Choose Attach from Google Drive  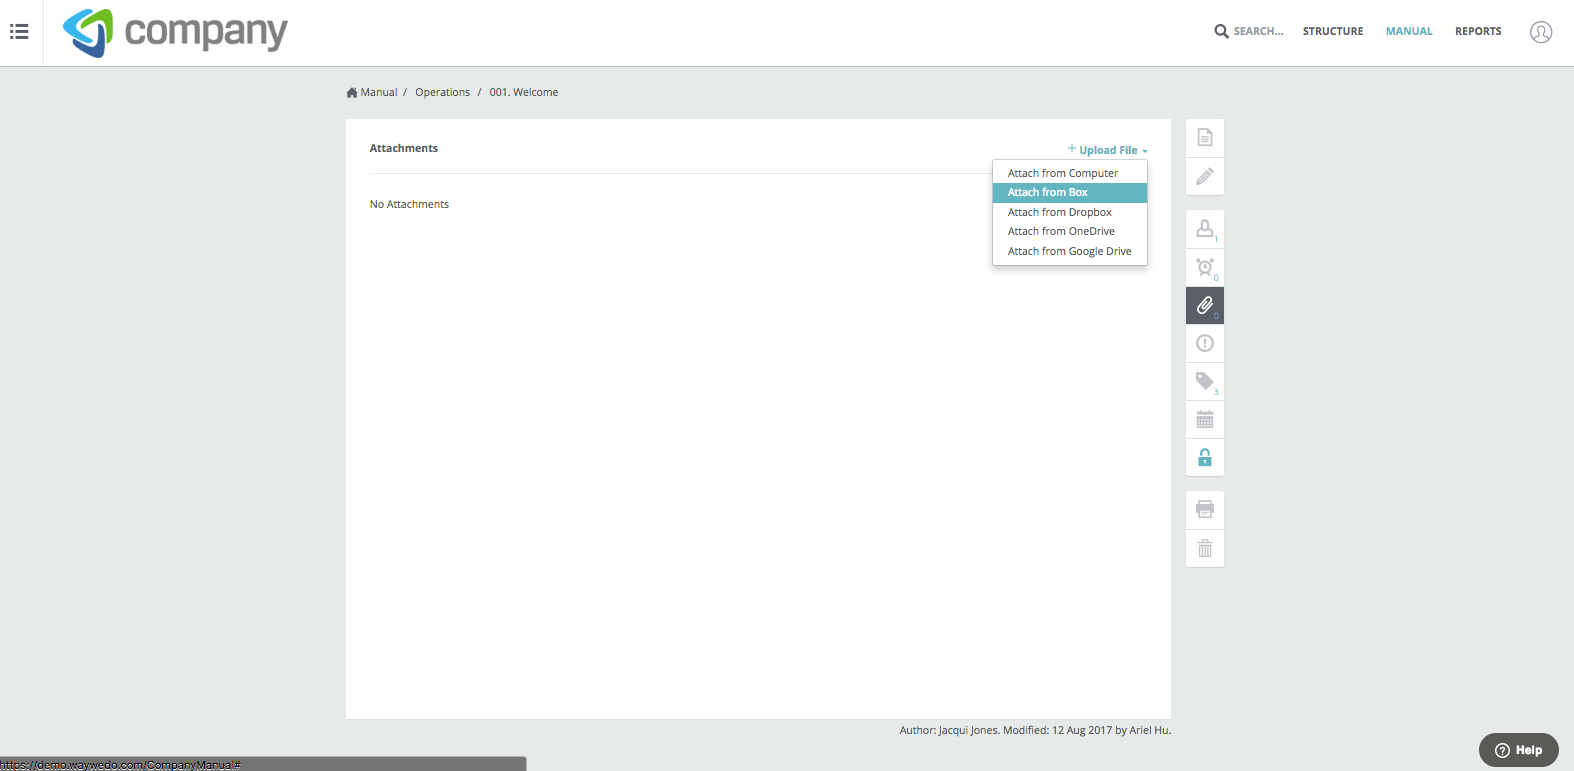pyautogui.click(x=1069, y=251)
